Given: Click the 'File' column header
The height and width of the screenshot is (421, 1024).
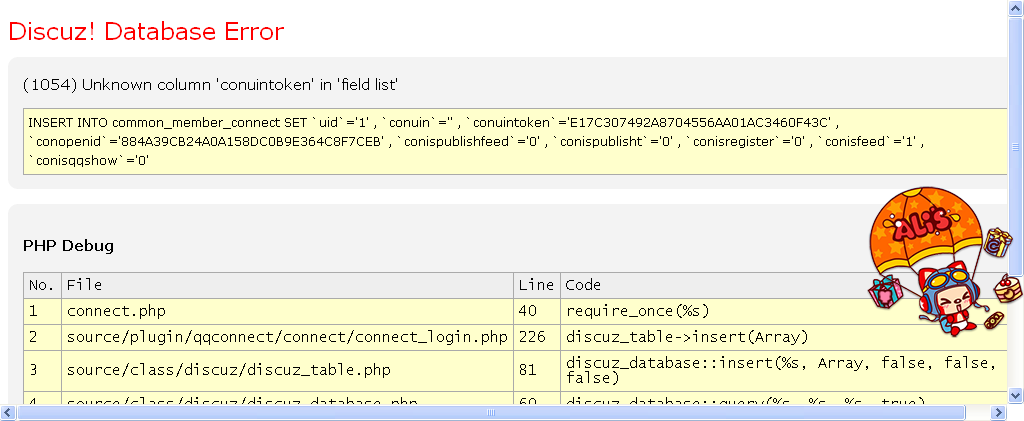Looking at the screenshot, I should pyautogui.click(x=85, y=285).
